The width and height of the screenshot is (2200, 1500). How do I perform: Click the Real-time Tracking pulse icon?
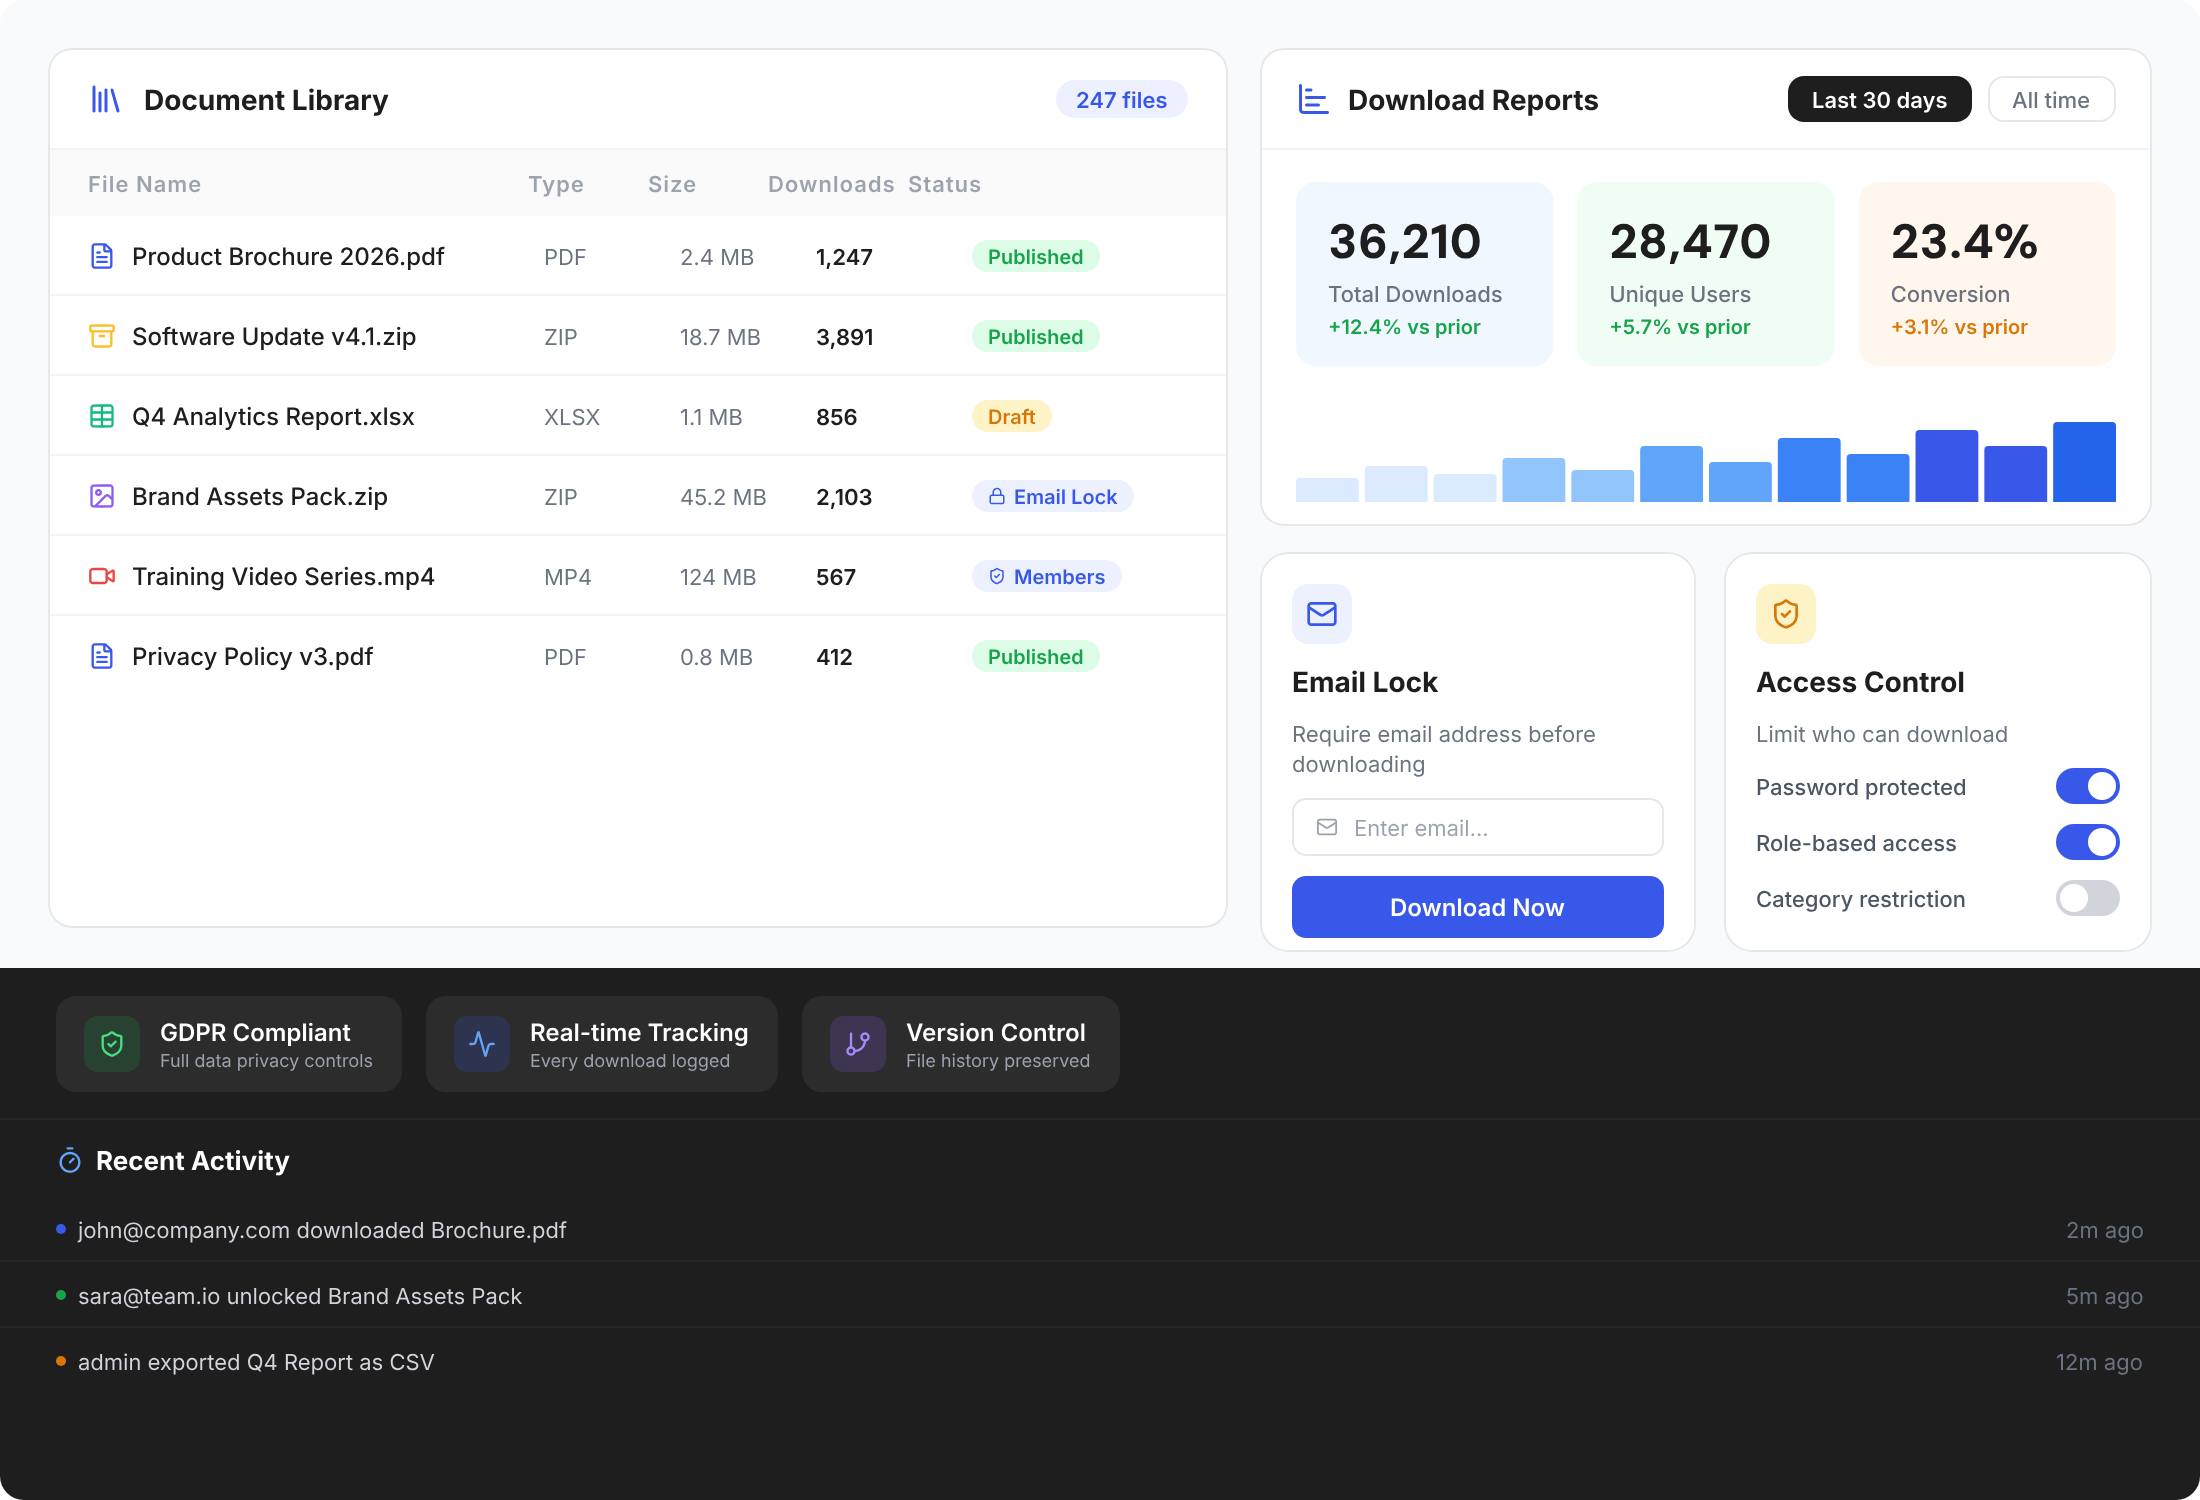point(482,1044)
